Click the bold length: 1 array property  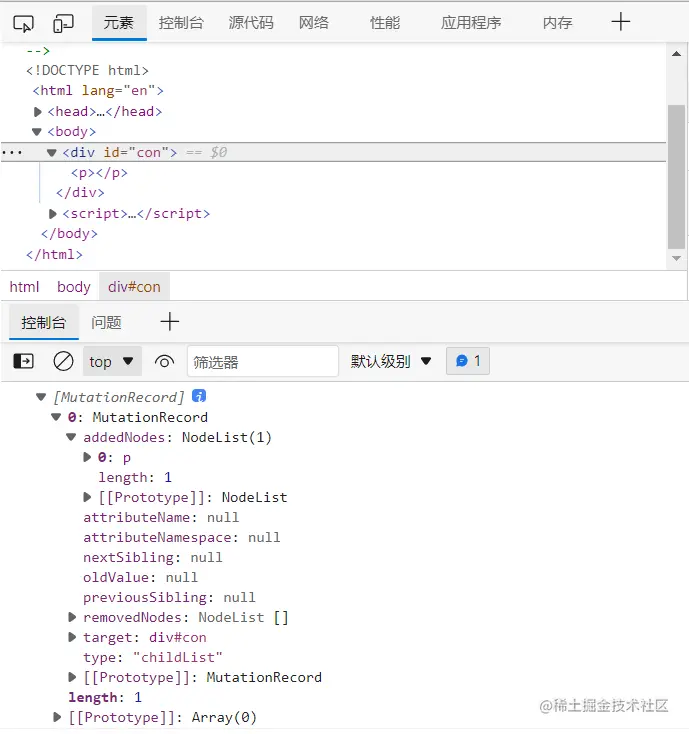(x=105, y=697)
